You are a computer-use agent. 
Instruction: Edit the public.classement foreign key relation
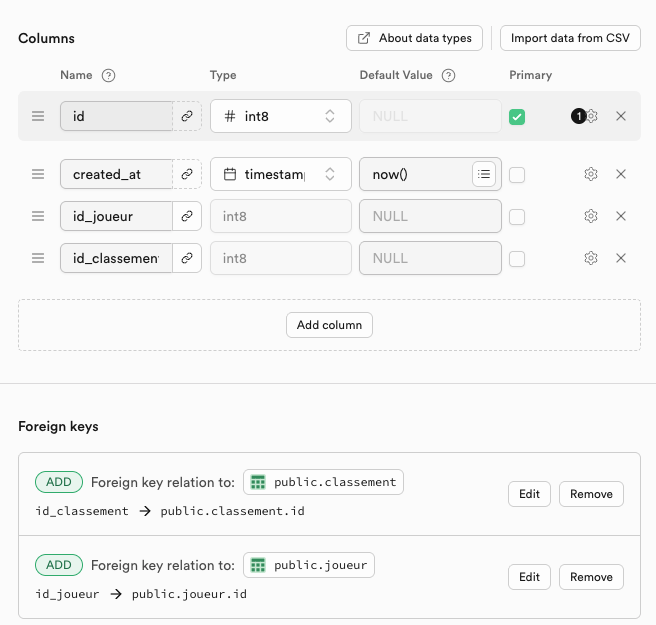point(529,494)
